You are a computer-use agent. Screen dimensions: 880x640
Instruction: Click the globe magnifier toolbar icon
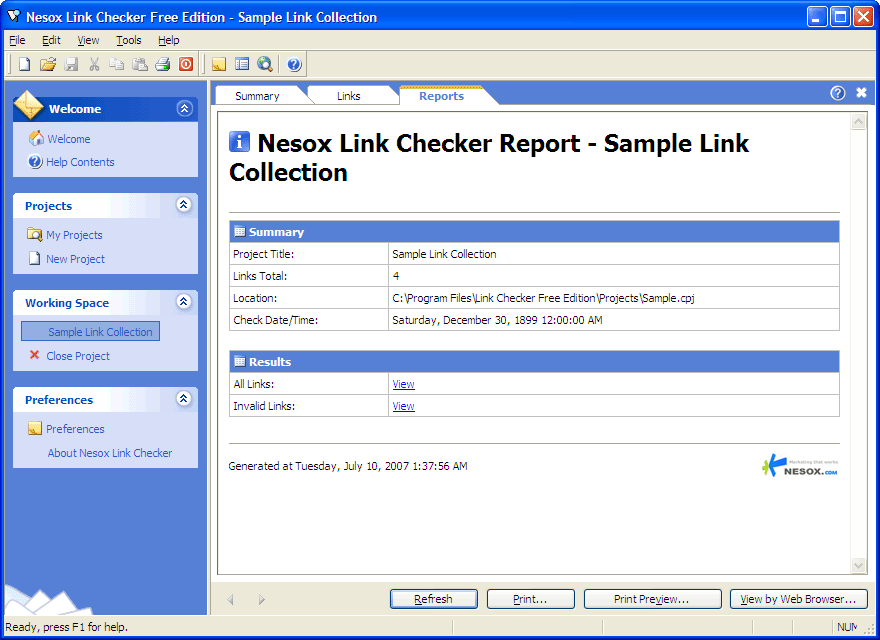coord(264,64)
